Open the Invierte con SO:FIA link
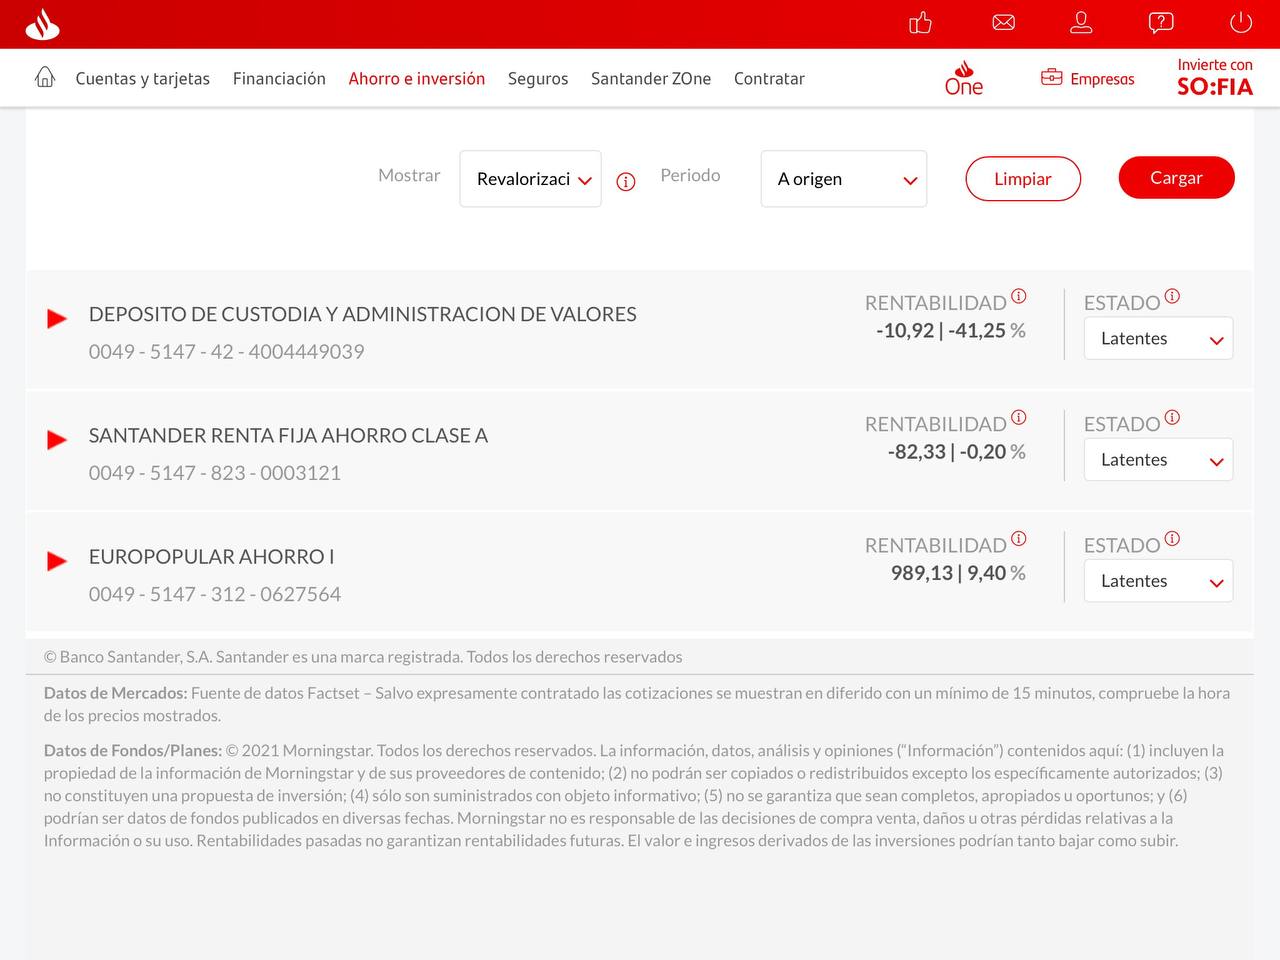Screen dimensions: 1280x960 [x=1214, y=78]
